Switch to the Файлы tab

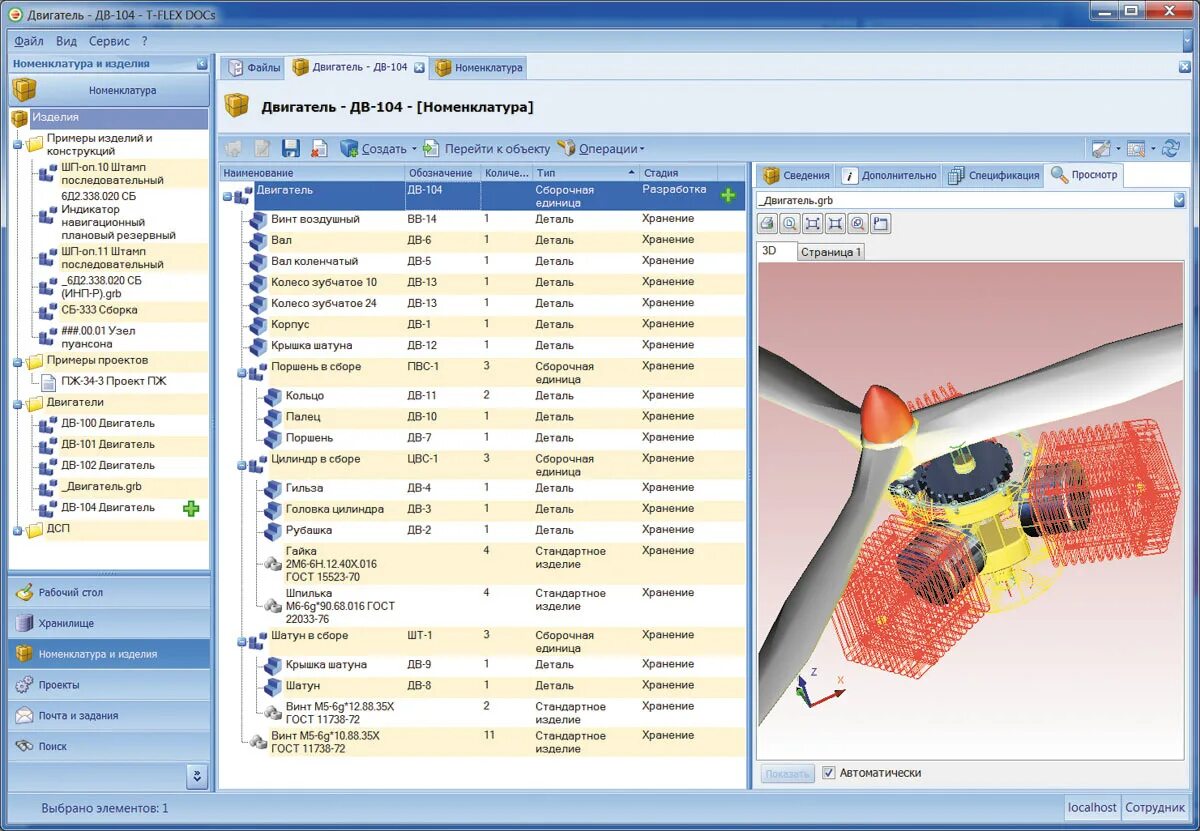click(x=254, y=68)
